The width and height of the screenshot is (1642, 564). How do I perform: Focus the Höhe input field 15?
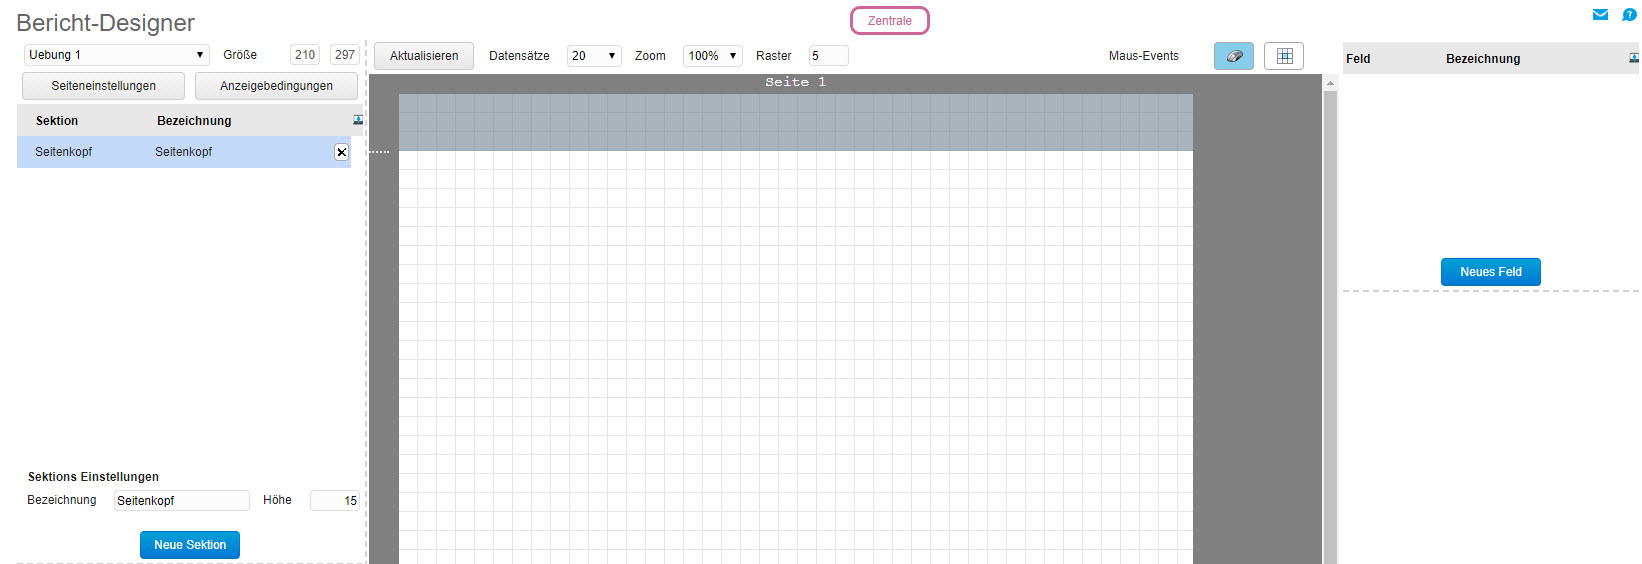[335, 501]
